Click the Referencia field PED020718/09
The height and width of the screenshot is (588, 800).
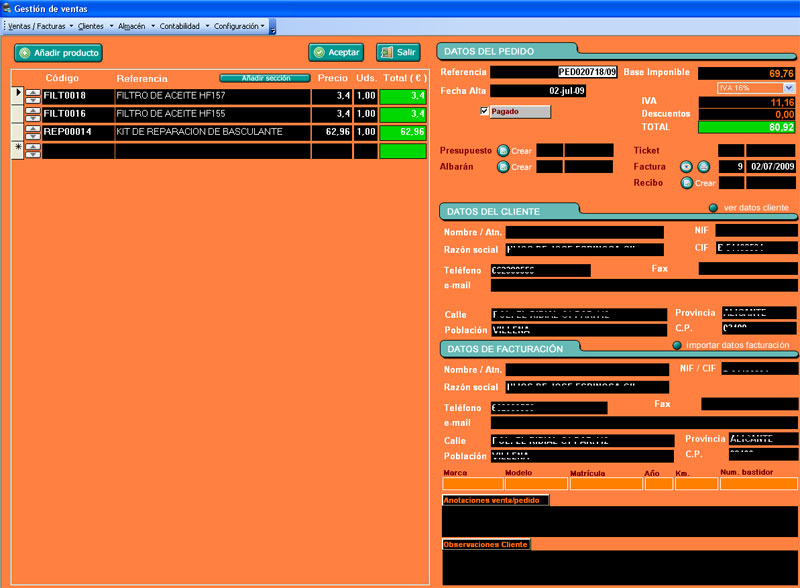[x=554, y=72]
